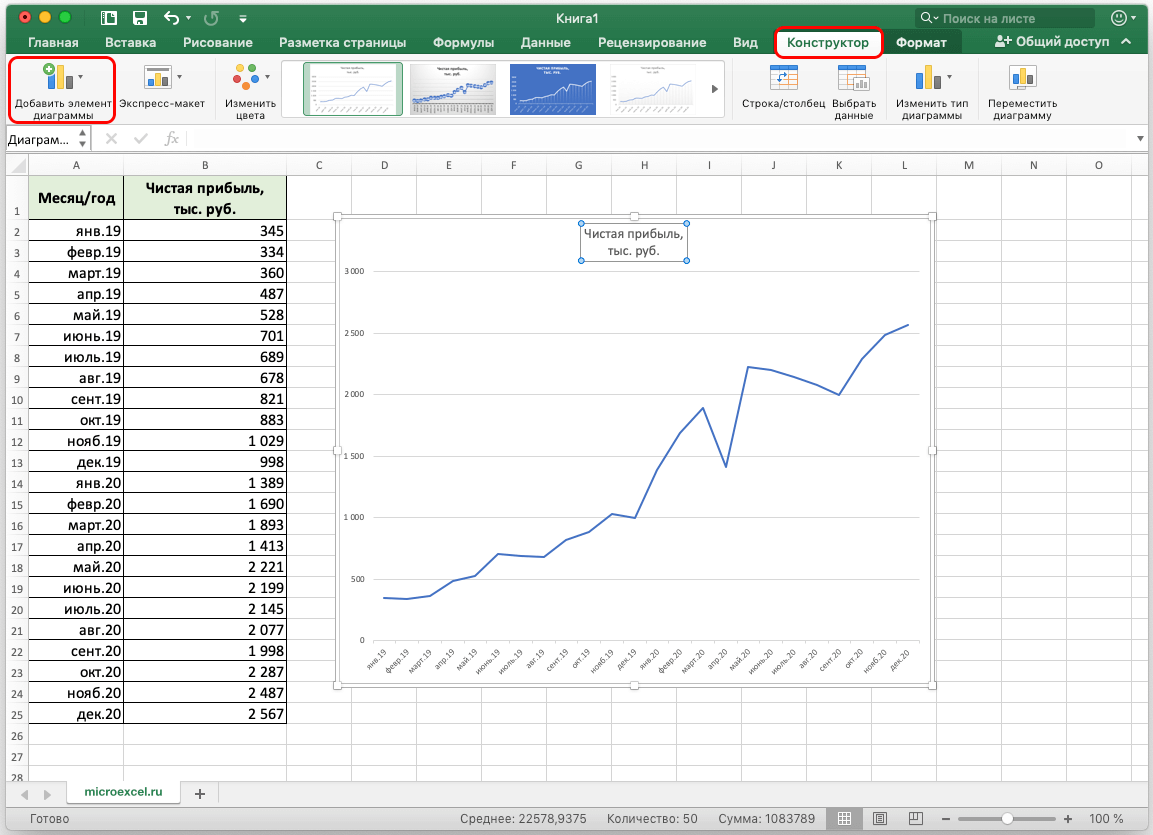Screen dimensions: 1153x835
Task: Select cell дек.20
Action: click(x=76, y=714)
